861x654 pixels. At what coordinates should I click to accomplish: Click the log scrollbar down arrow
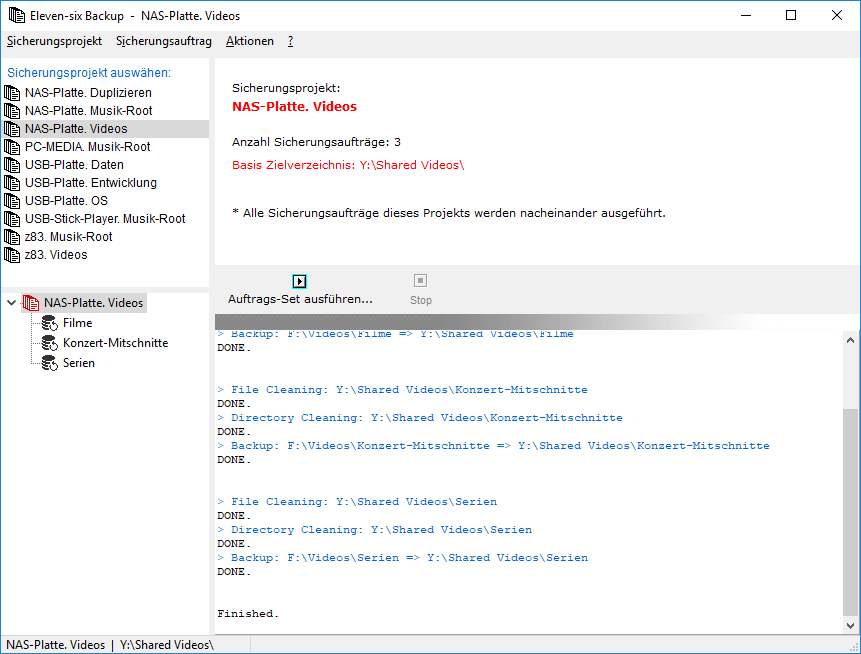coord(851,625)
